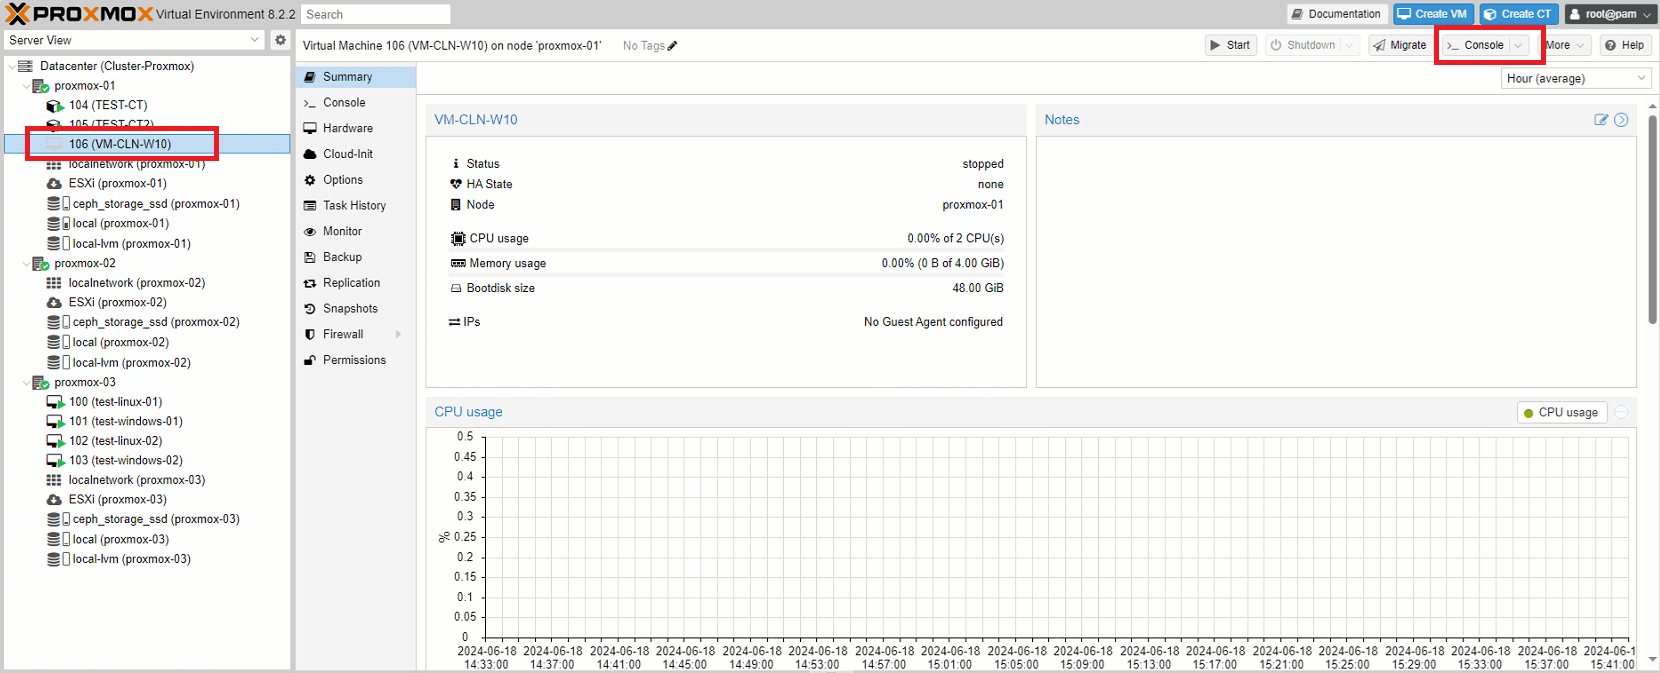Screen dimensions: 1660x673
Task: Click the Create VM button
Action: pos(1434,14)
